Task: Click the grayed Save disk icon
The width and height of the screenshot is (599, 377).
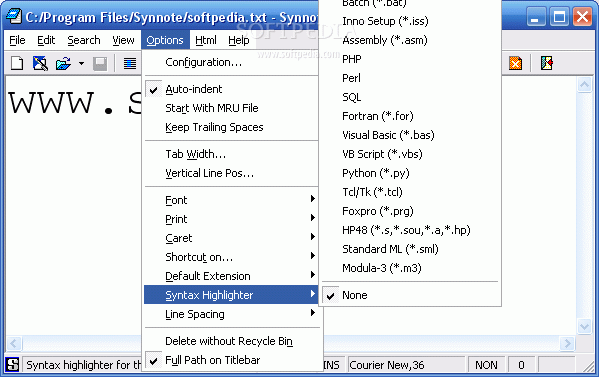Action: pos(100,64)
